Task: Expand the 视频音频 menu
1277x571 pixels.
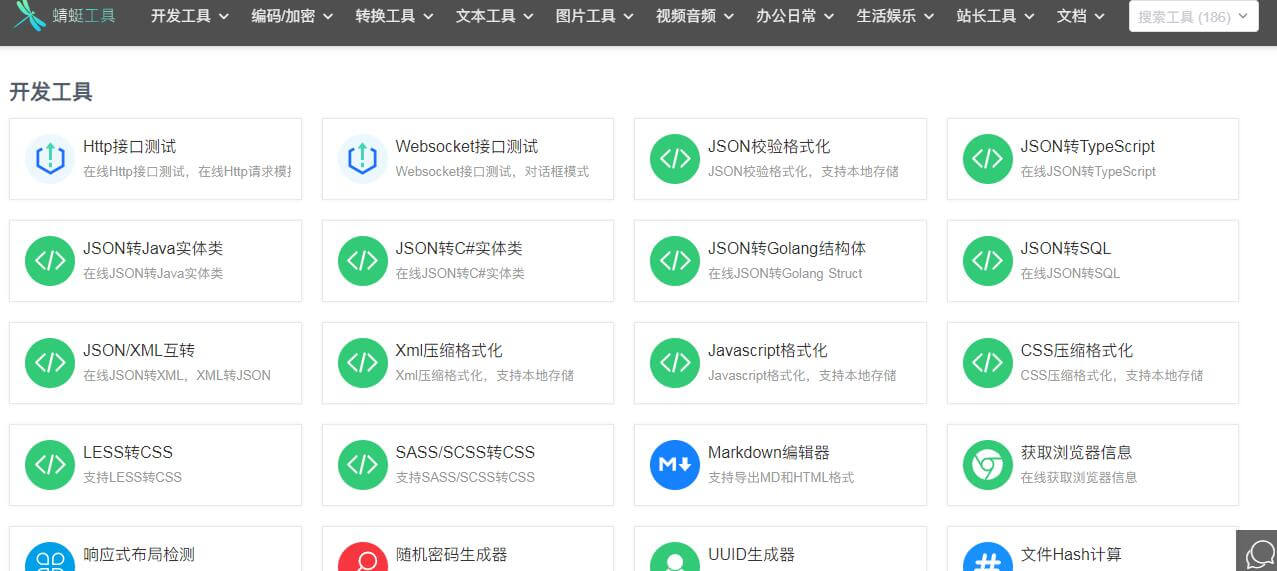Action: click(x=695, y=16)
